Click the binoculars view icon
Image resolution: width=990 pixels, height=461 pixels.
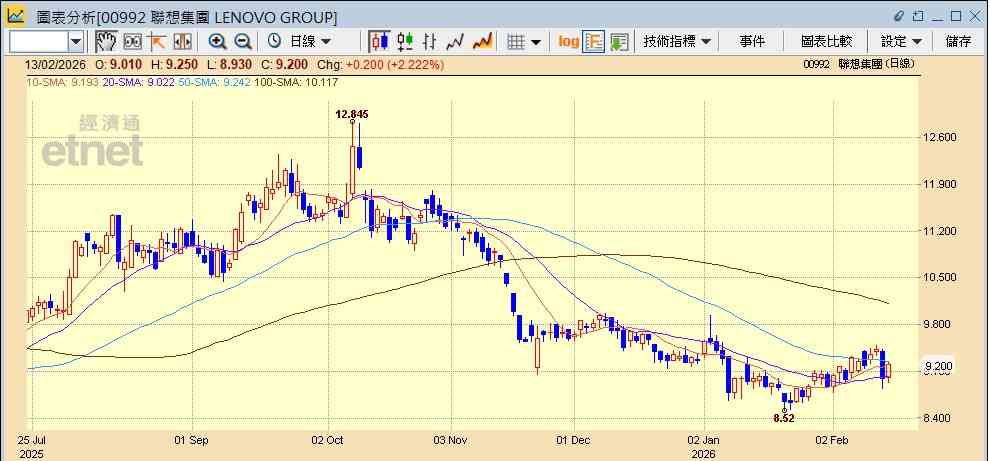click(133, 42)
